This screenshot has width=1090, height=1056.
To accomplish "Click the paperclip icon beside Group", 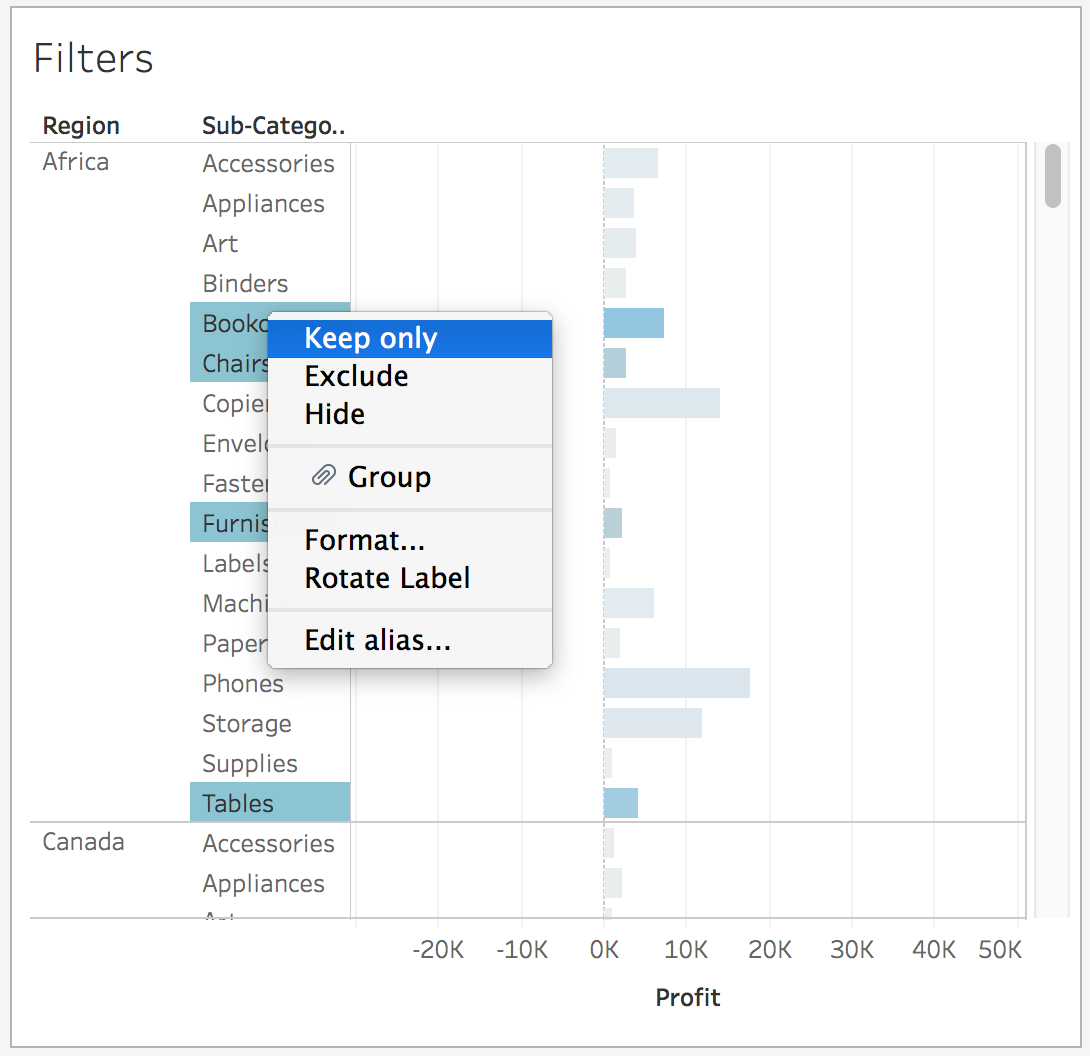I will (x=322, y=477).
